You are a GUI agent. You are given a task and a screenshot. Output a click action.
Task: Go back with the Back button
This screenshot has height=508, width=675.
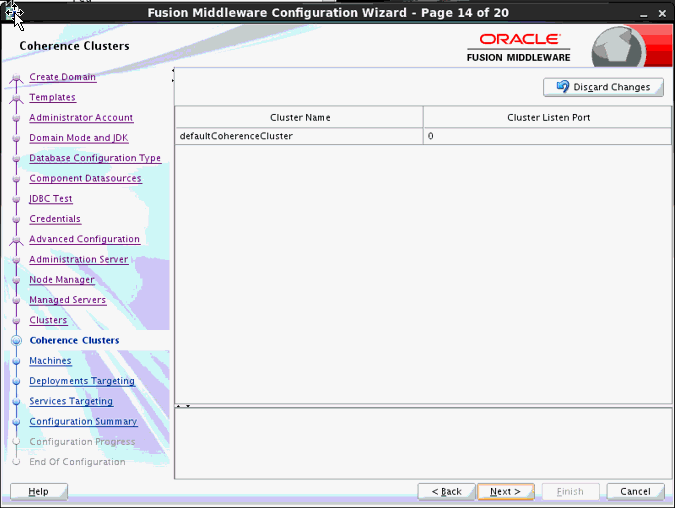pyautogui.click(x=446, y=492)
